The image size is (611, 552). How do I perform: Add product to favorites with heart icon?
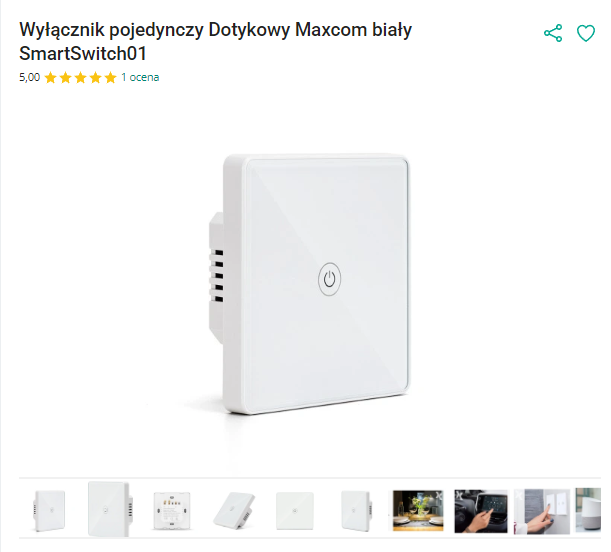tap(586, 33)
